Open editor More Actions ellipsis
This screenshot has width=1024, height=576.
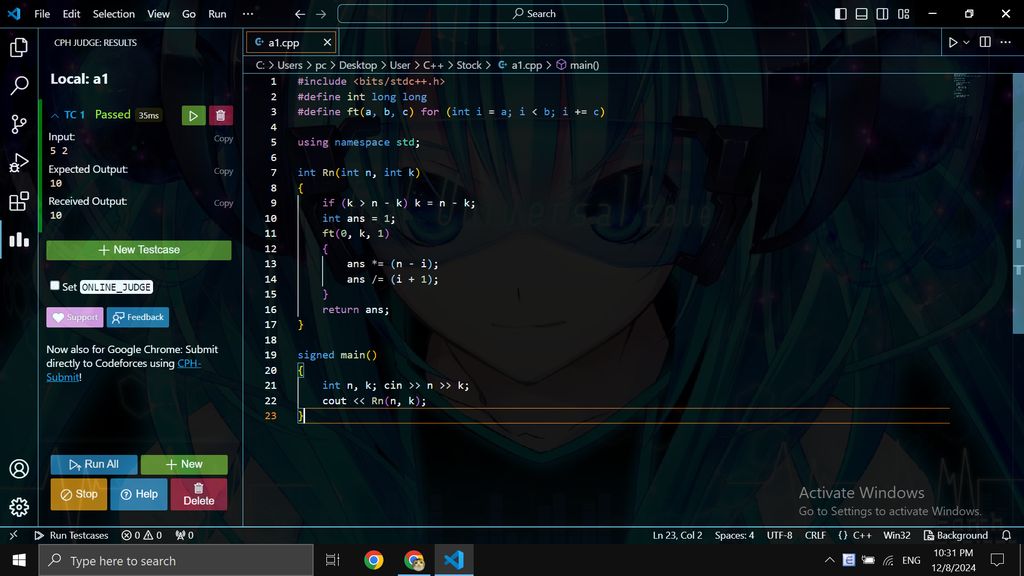click(x=1006, y=42)
